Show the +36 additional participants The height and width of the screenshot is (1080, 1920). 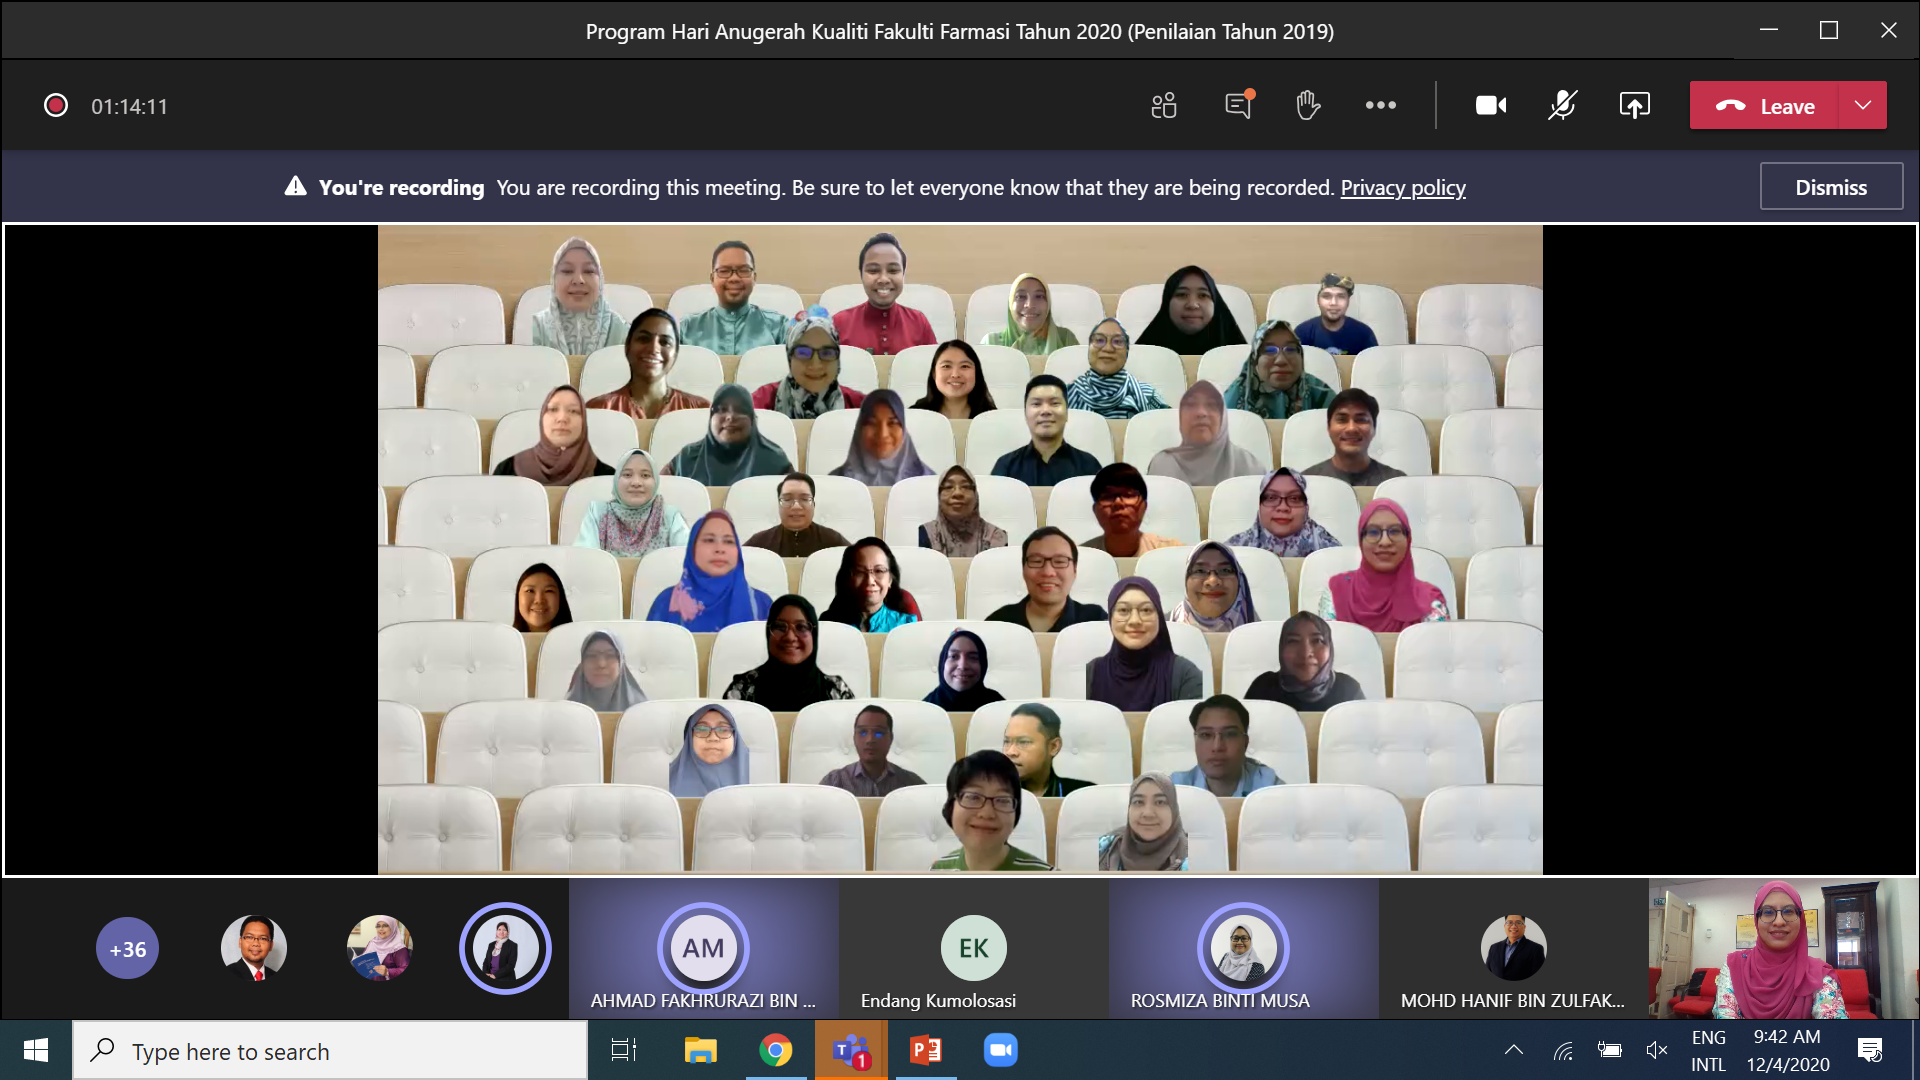[128, 949]
